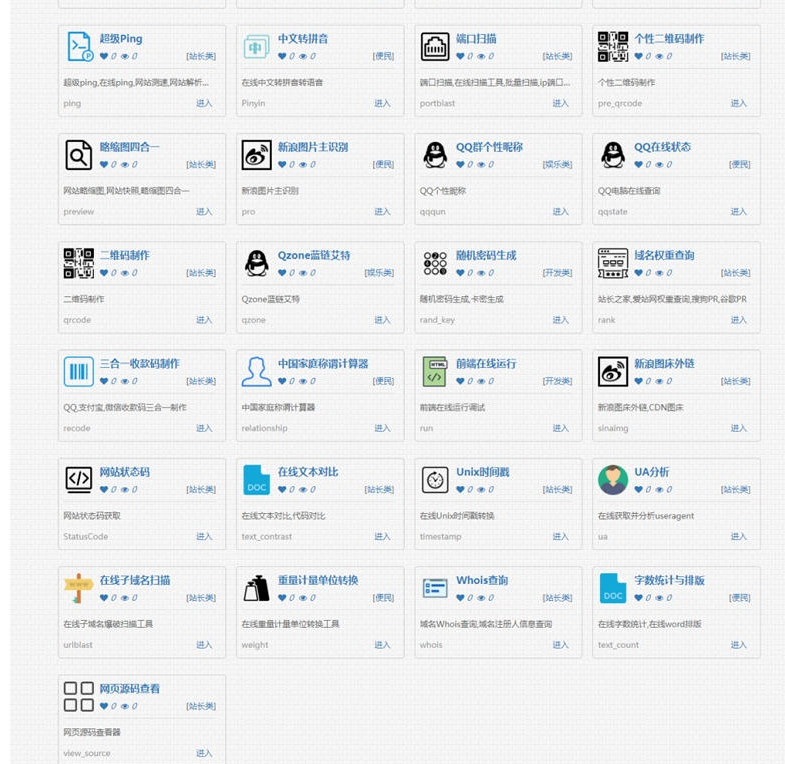Click the 个性二维码制作 QR icon
The height and width of the screenshot is (764, 785).
pyautogui.click(x=613, y=47)
